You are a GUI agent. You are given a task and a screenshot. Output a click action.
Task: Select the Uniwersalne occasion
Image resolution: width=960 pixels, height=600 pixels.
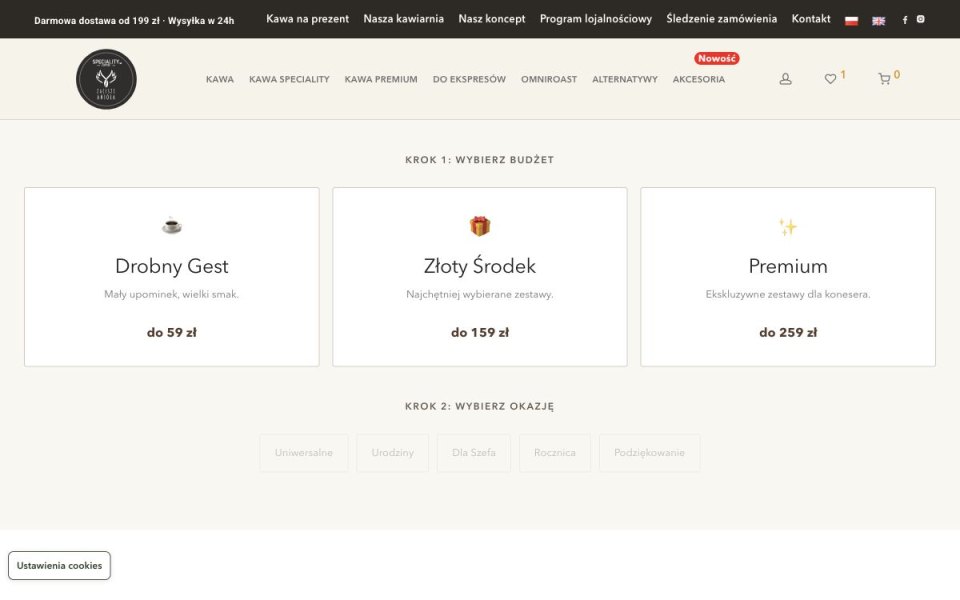pyautogui.click(x=304, y=452)
